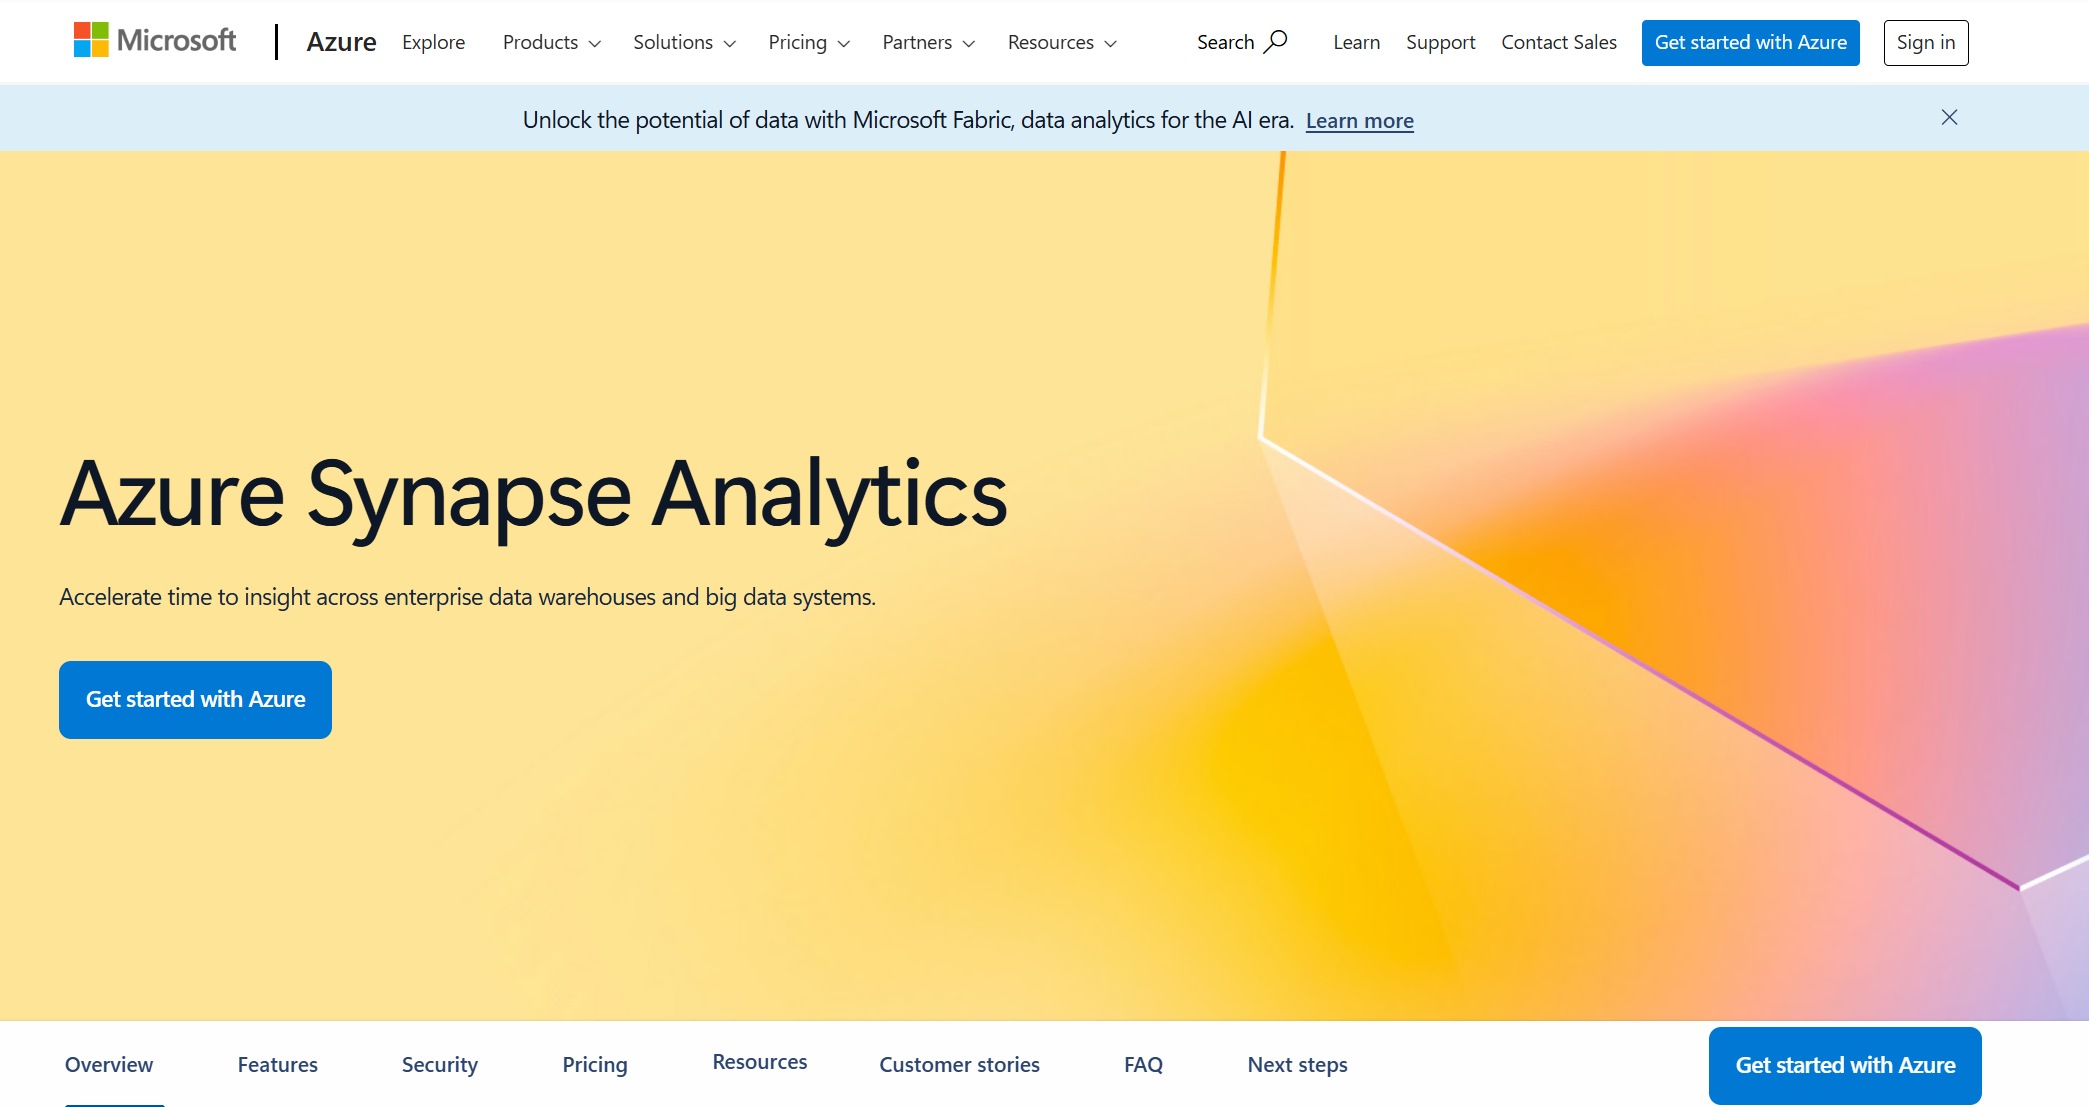Expand the Pricing navigation dropdown
2089x1107 pixels.
[x=808, y=42]
